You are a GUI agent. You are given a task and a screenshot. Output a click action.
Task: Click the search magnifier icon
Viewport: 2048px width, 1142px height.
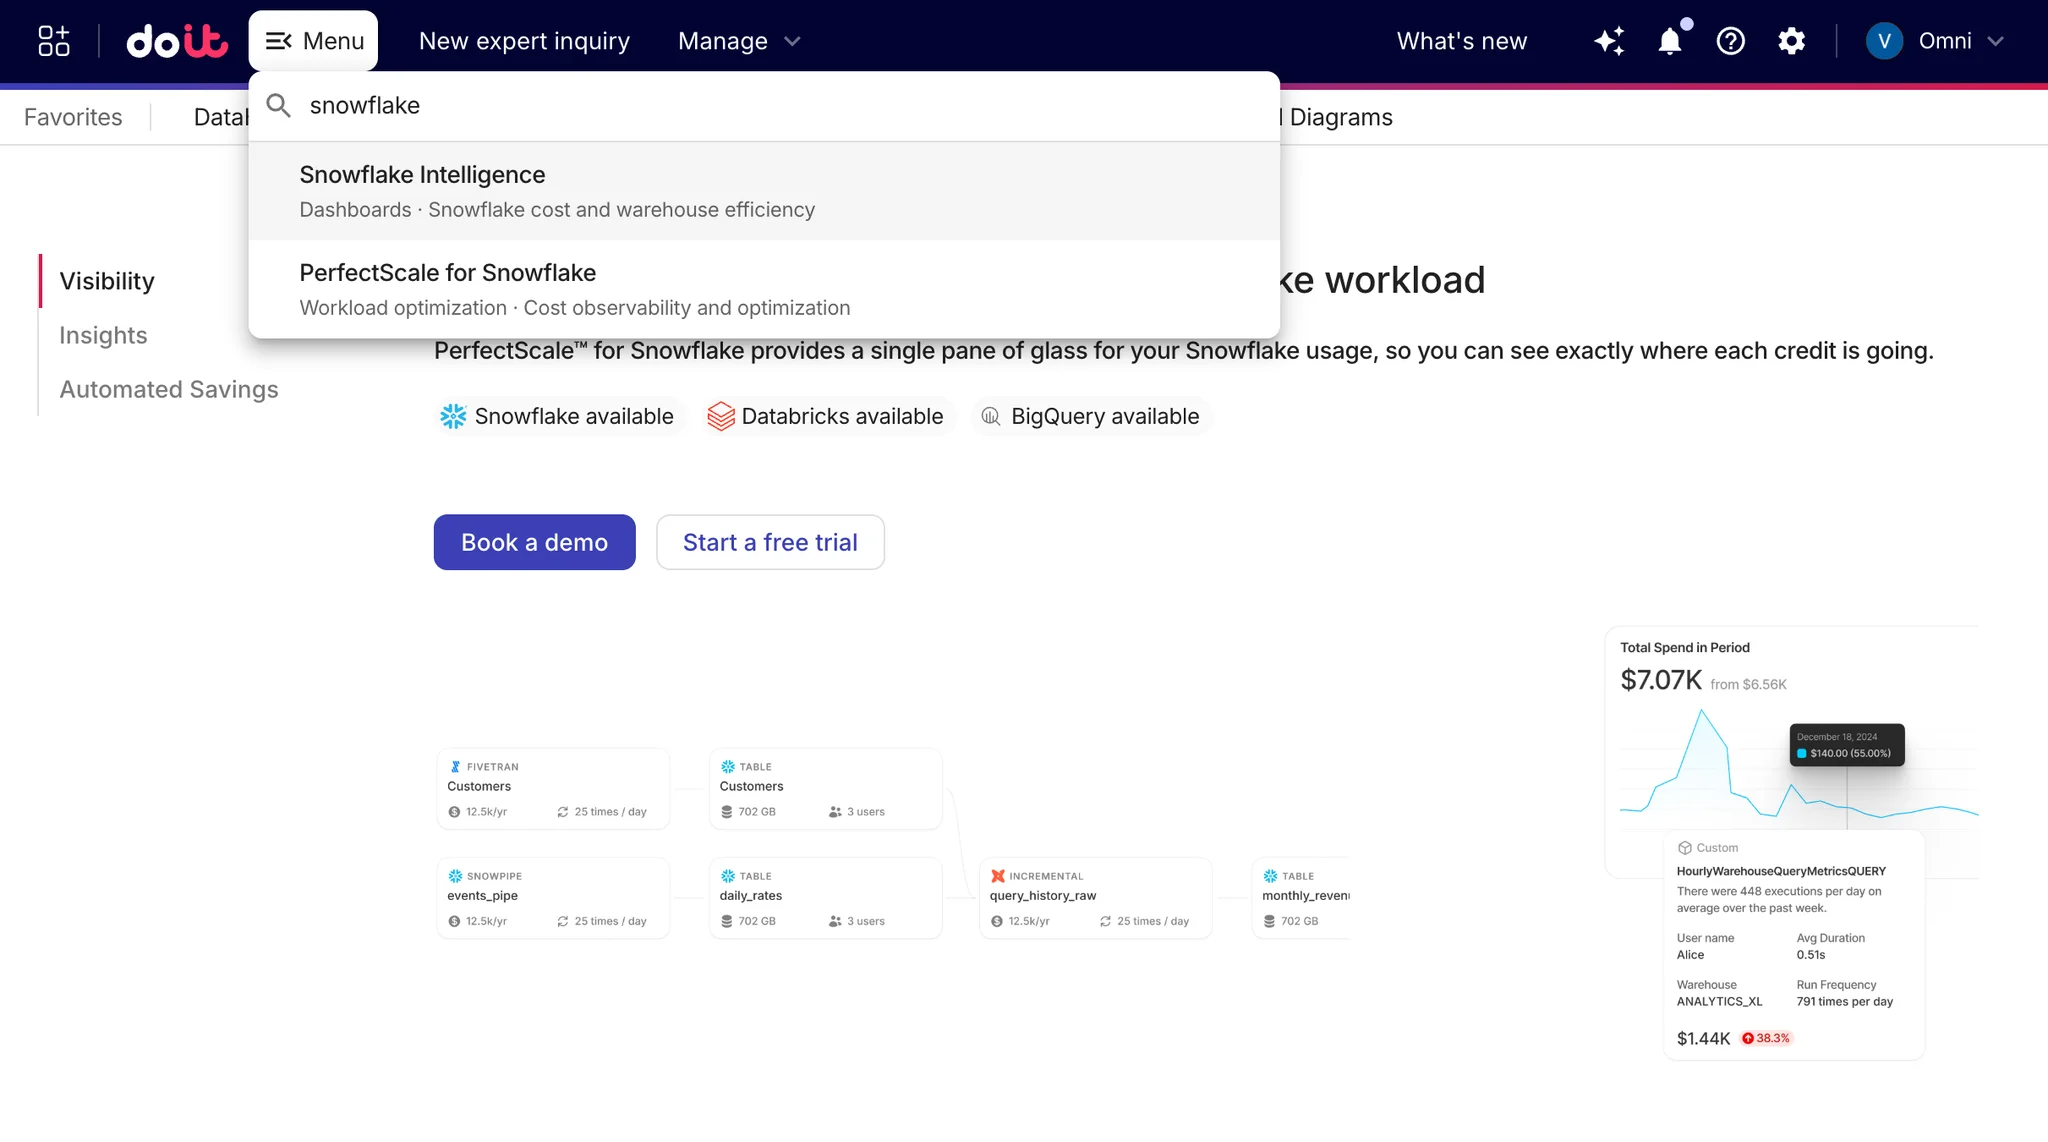[279, 105]
